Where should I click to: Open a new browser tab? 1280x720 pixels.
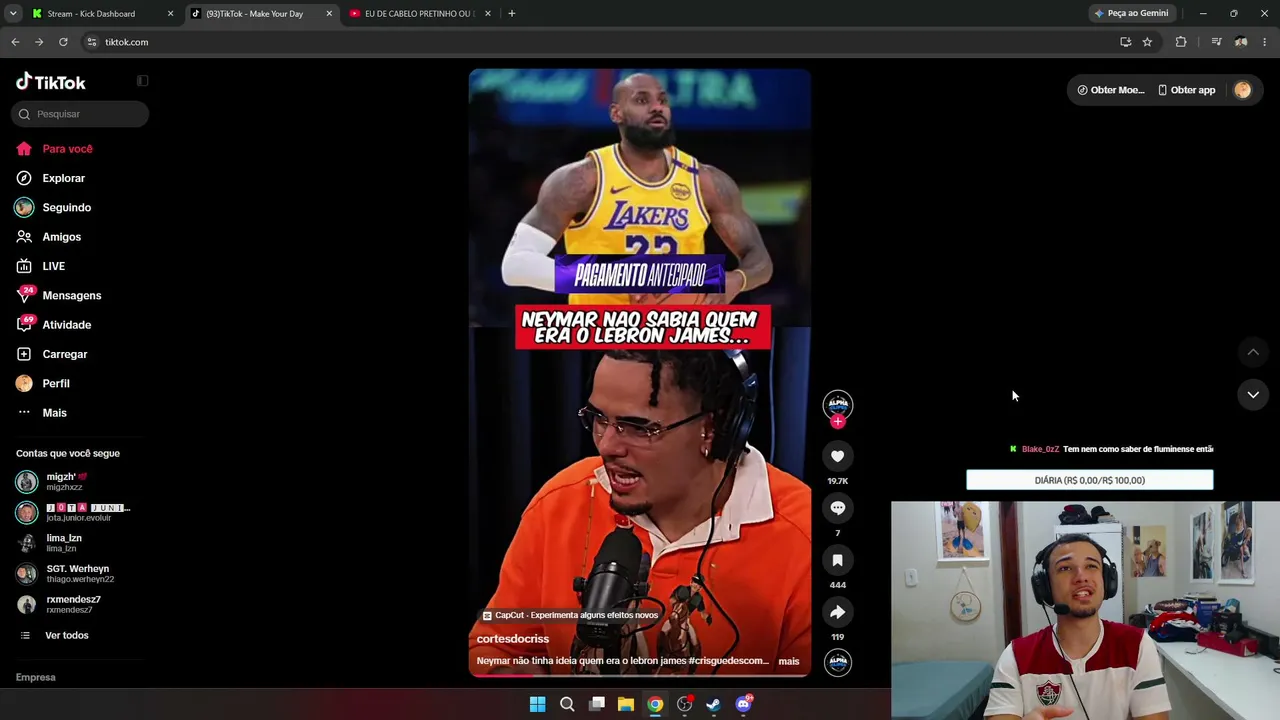512,14
